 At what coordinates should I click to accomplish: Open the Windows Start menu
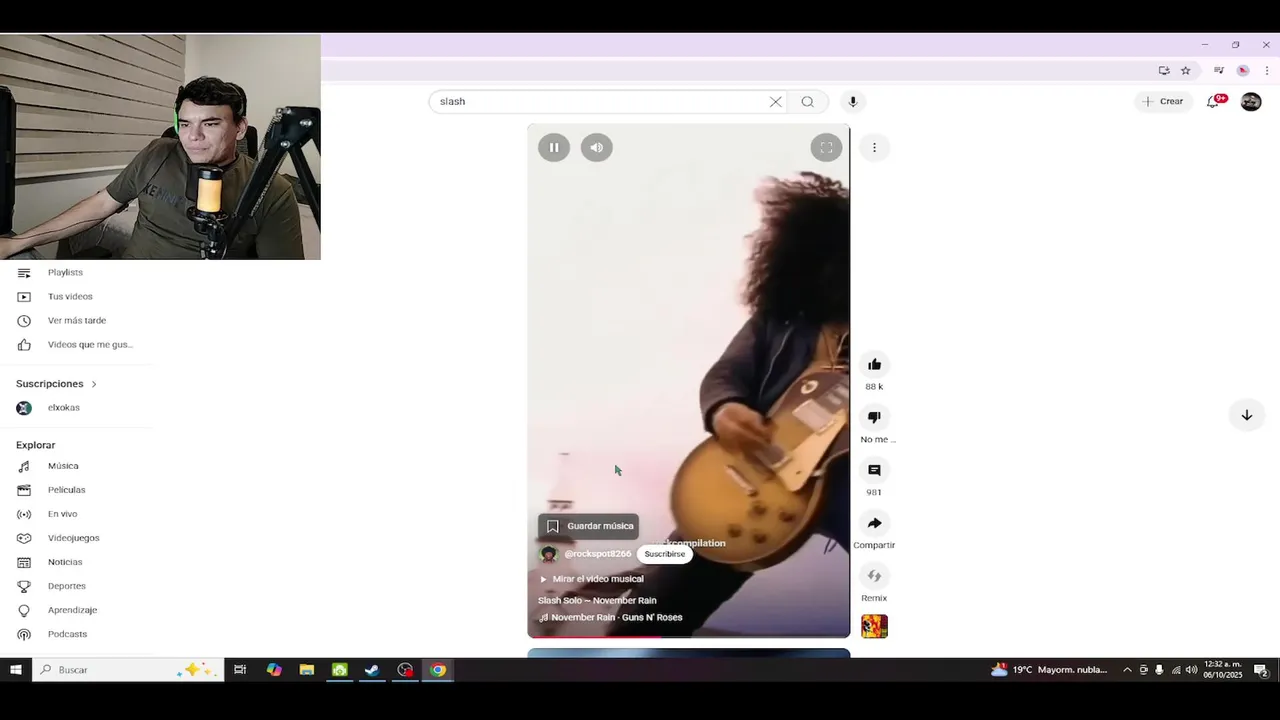click(16, 670)
